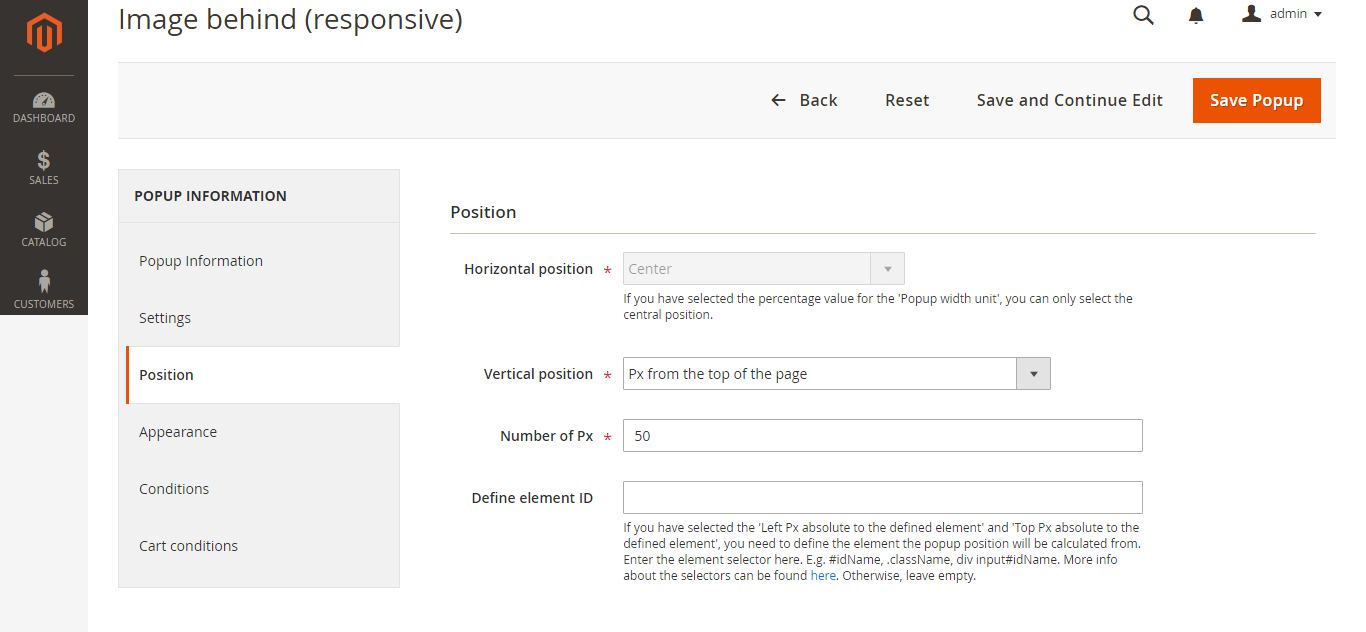
Task: Click the Magento logo icon
Action: 44,33
